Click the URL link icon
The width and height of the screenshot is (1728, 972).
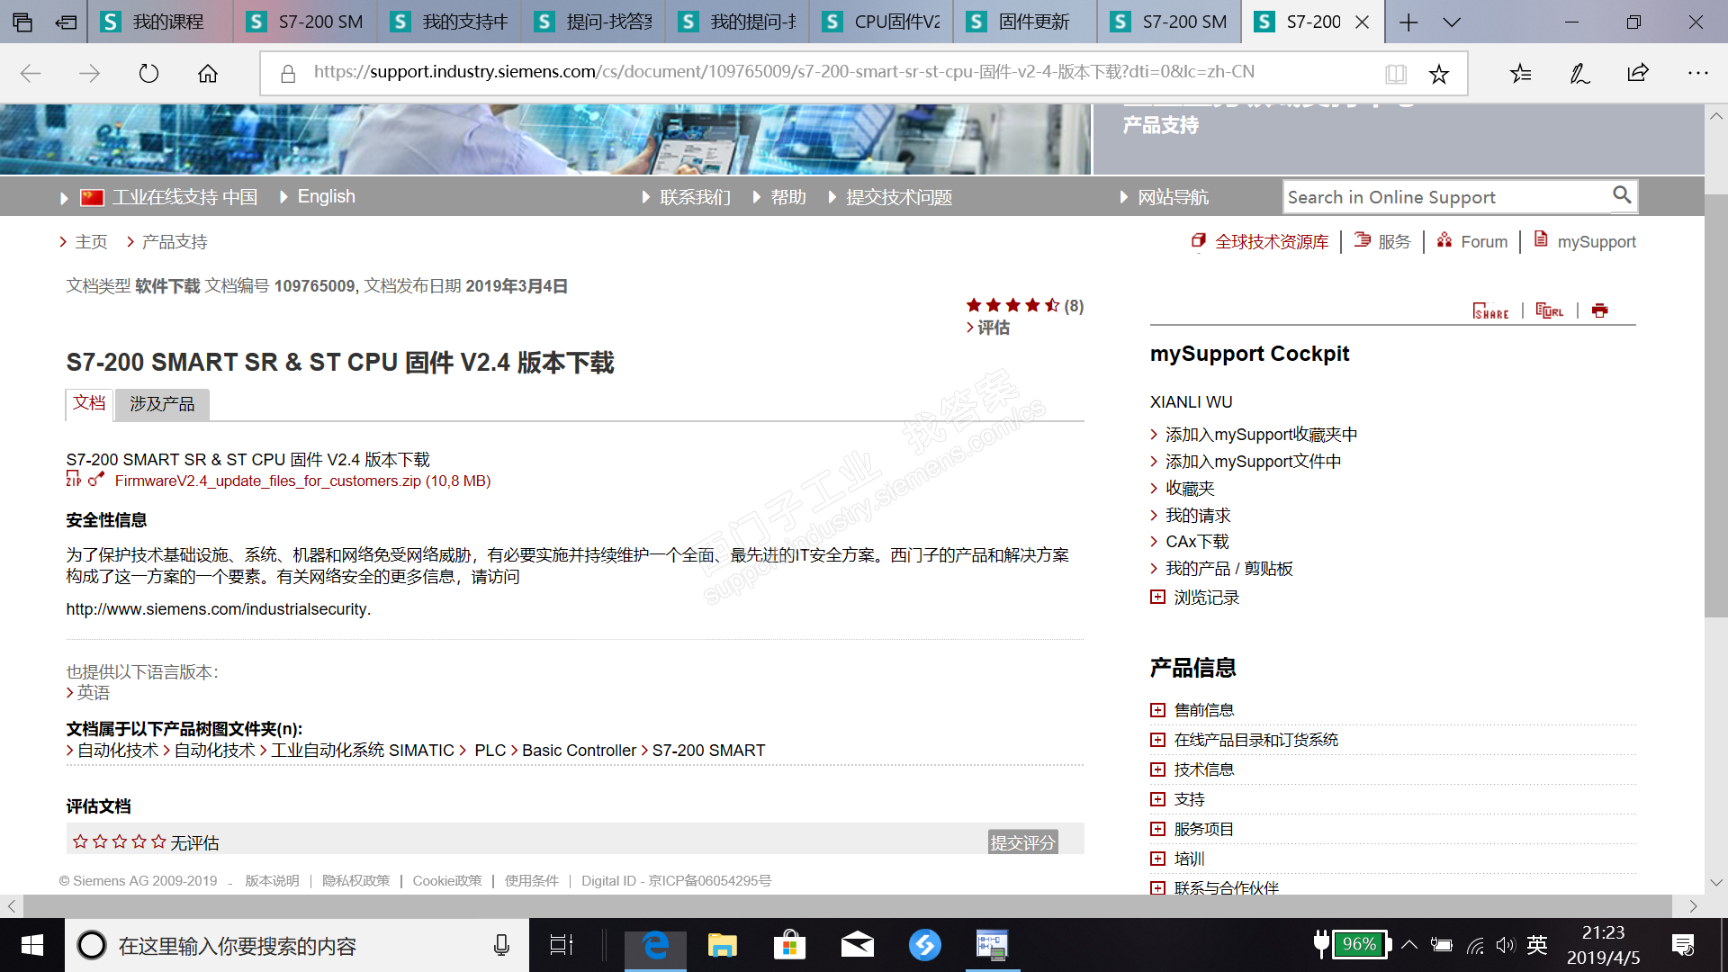pos(1549,311)
